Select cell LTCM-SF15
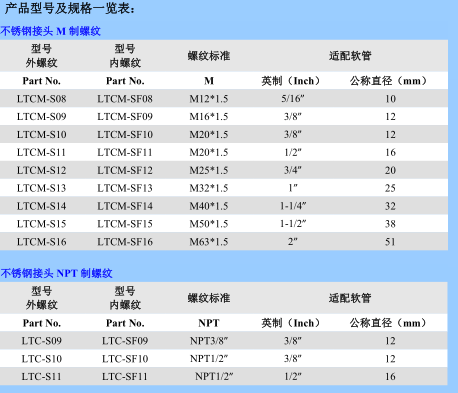 (x=125, y=224)
